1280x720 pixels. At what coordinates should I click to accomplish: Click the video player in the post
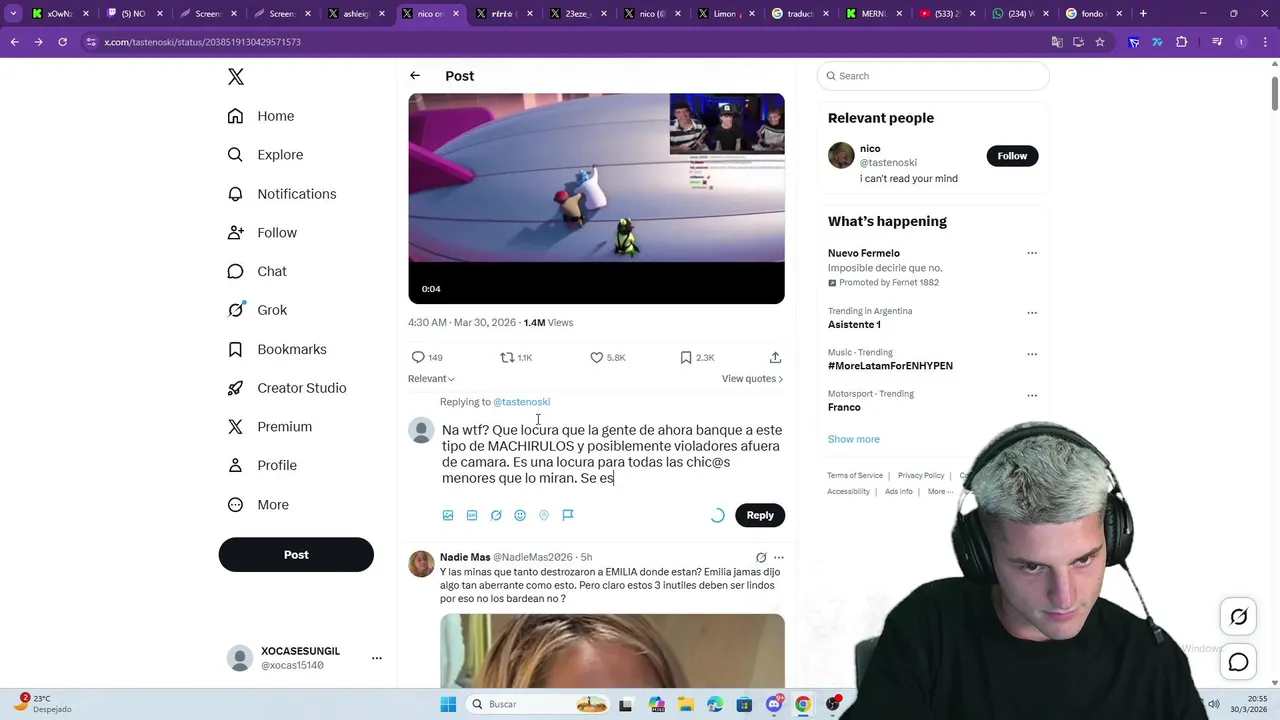(x=596, y=198)
